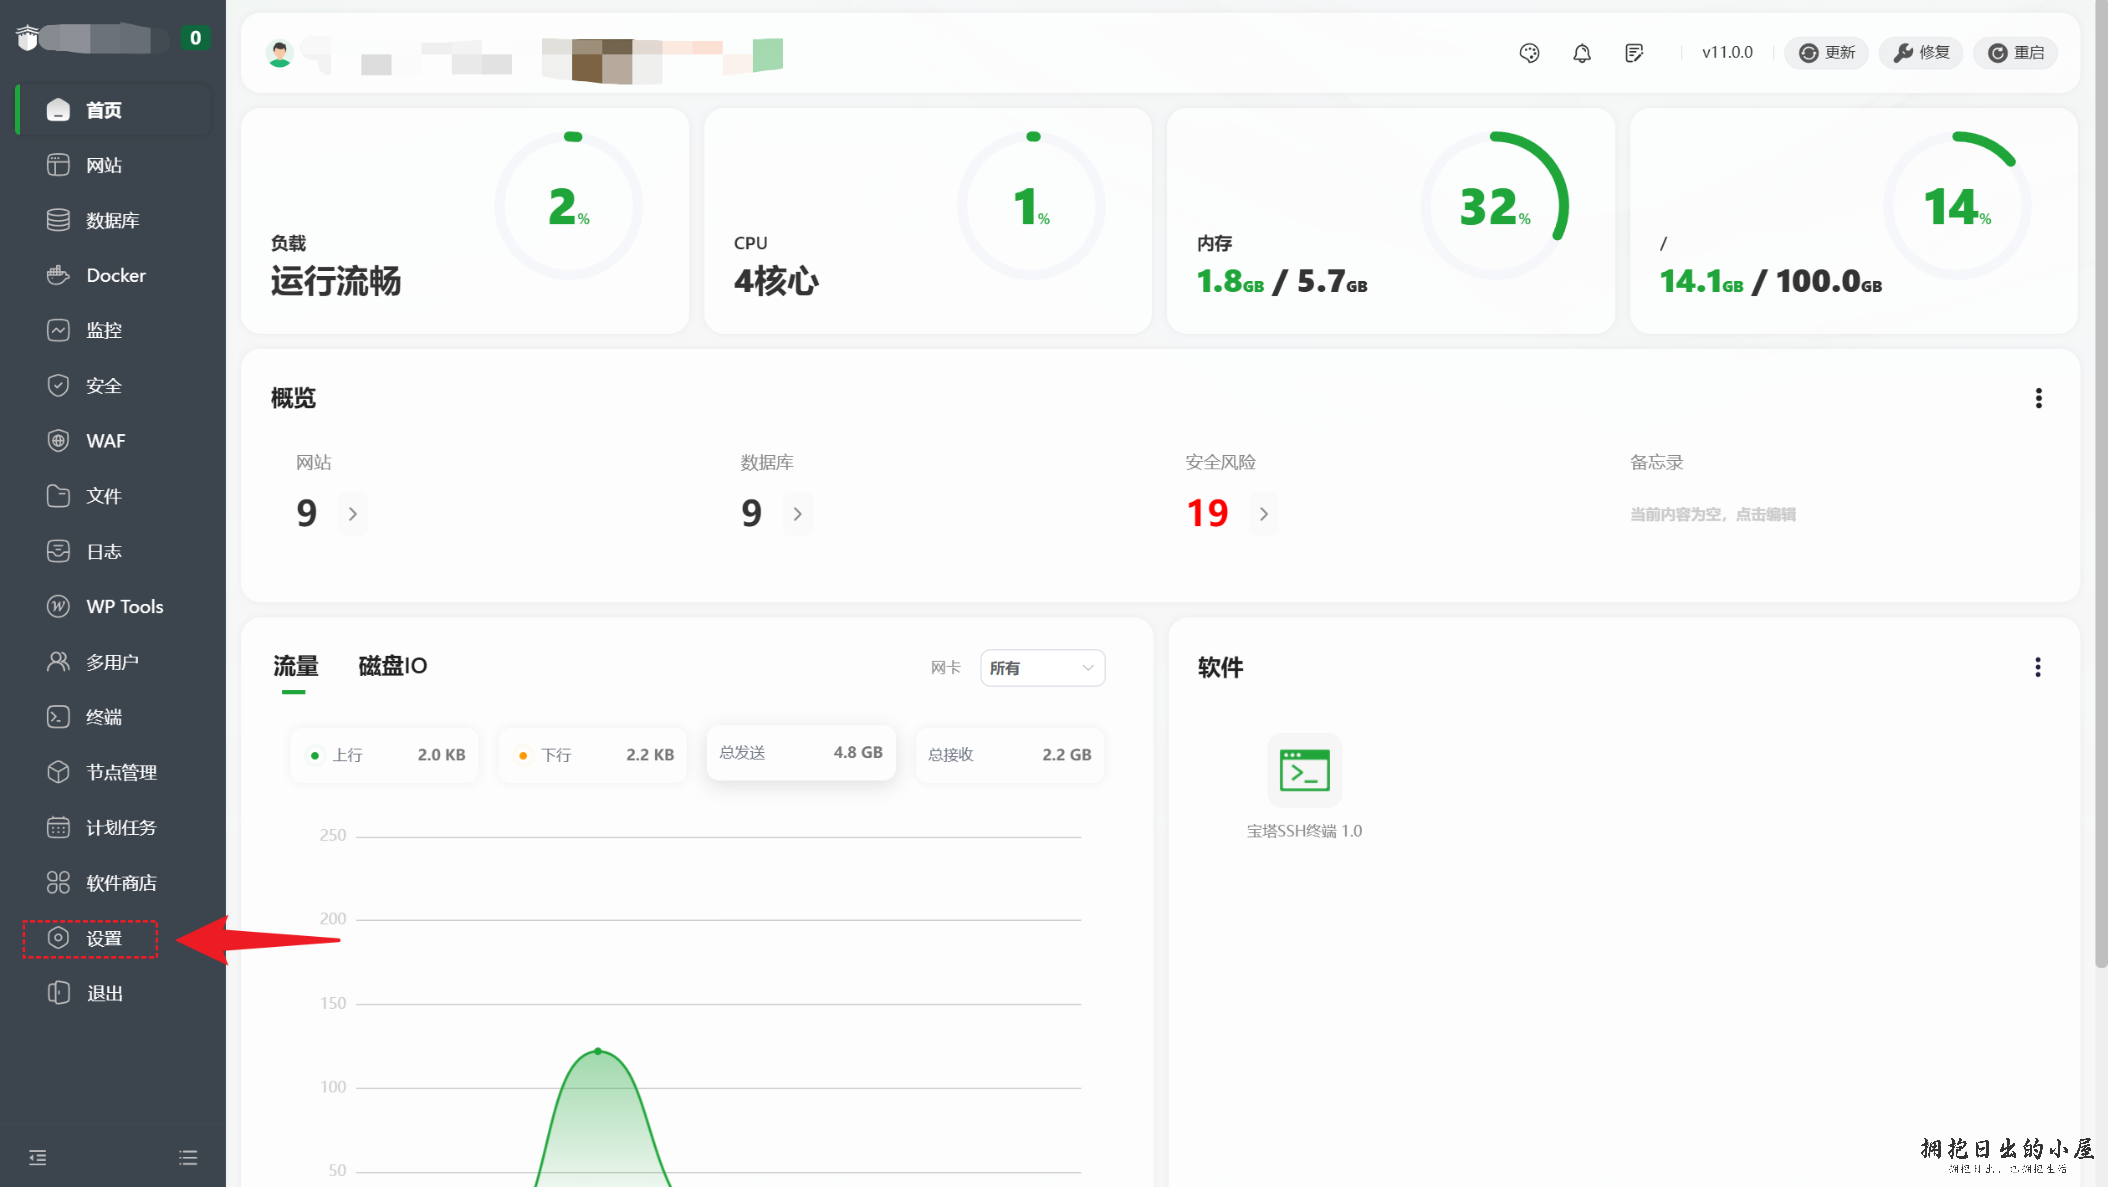The width and height of the screenshot is (2108, 1187).
Task: Collapse the sidebar with bottom-left icon
Action: pos(38,1157)
